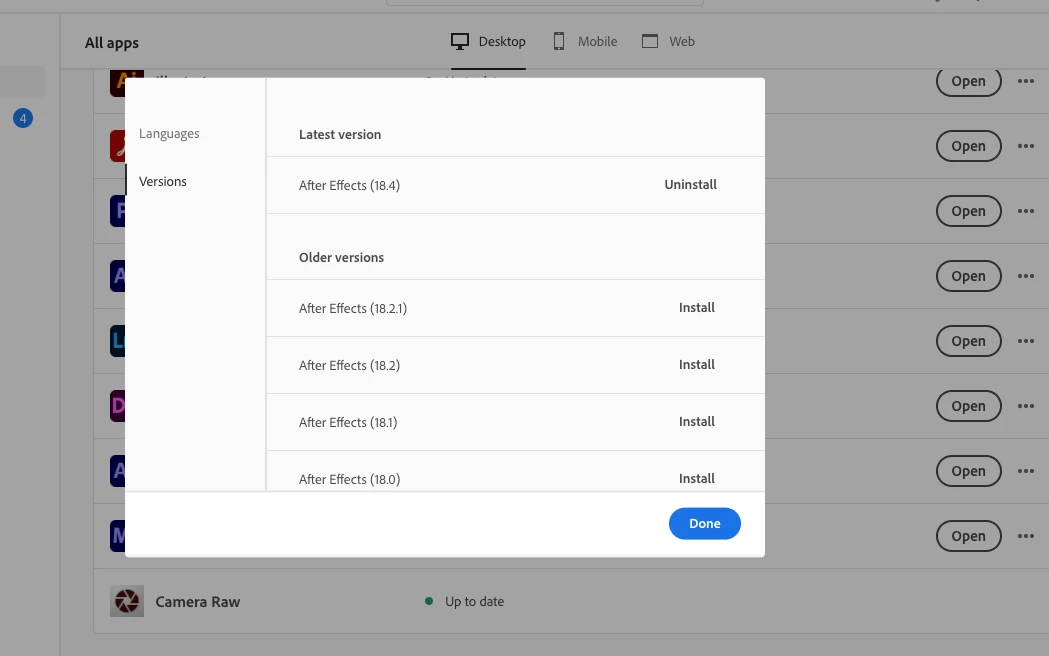Open more options for the P icon row
Image resolution: width=1049 pixels, height=656 pixels.
tap(1026, 211)
